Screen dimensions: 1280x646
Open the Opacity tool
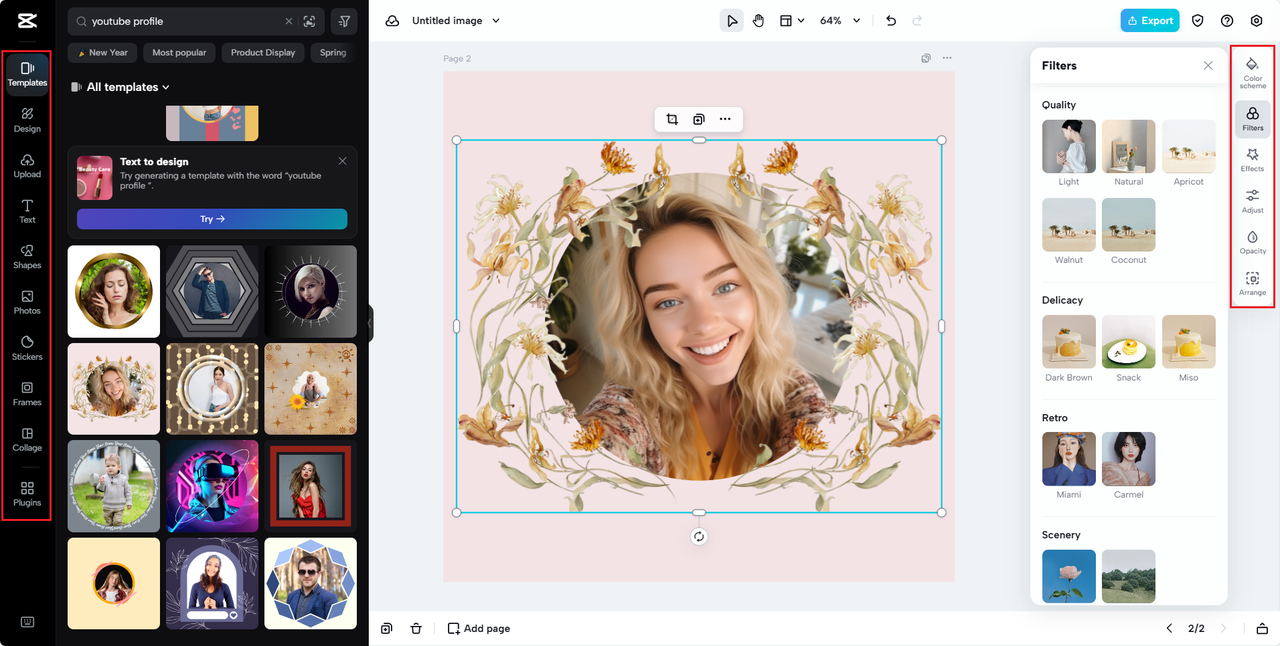(x=1253, y=241)
